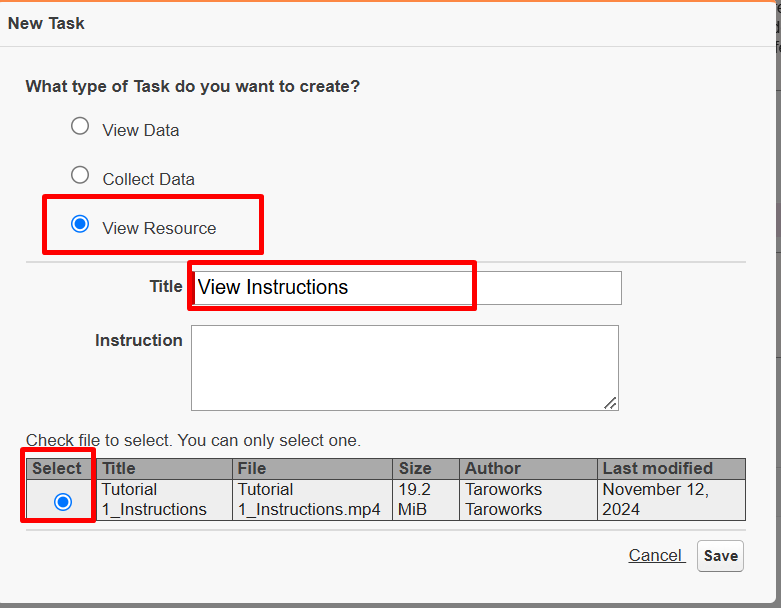Click the Cancel link
Image resolution: width=781 pixels, height=608 pixels.
(654, 555)
